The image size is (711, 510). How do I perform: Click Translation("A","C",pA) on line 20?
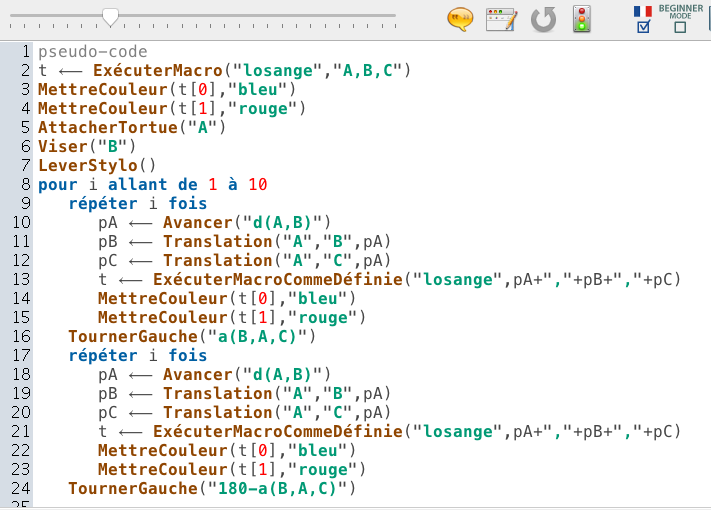277,413
